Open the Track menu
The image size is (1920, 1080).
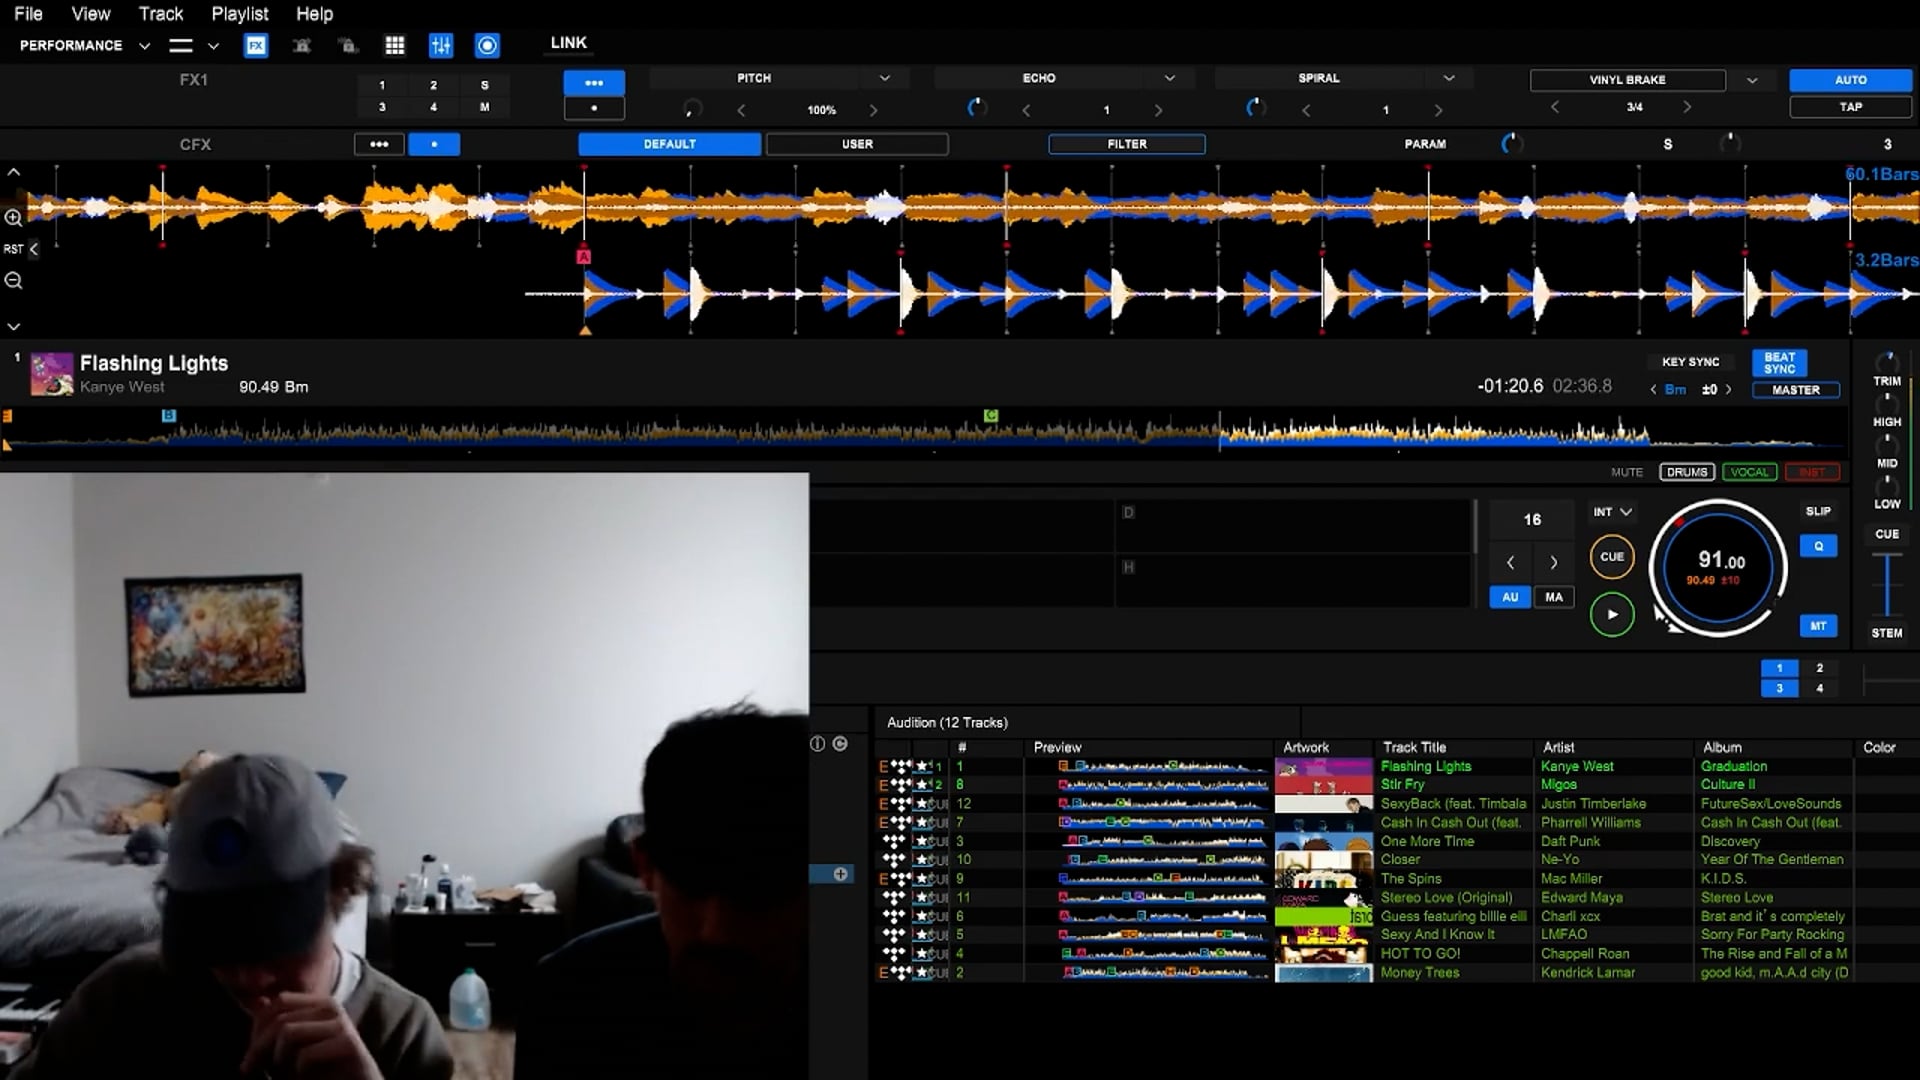tap(161, 14)
